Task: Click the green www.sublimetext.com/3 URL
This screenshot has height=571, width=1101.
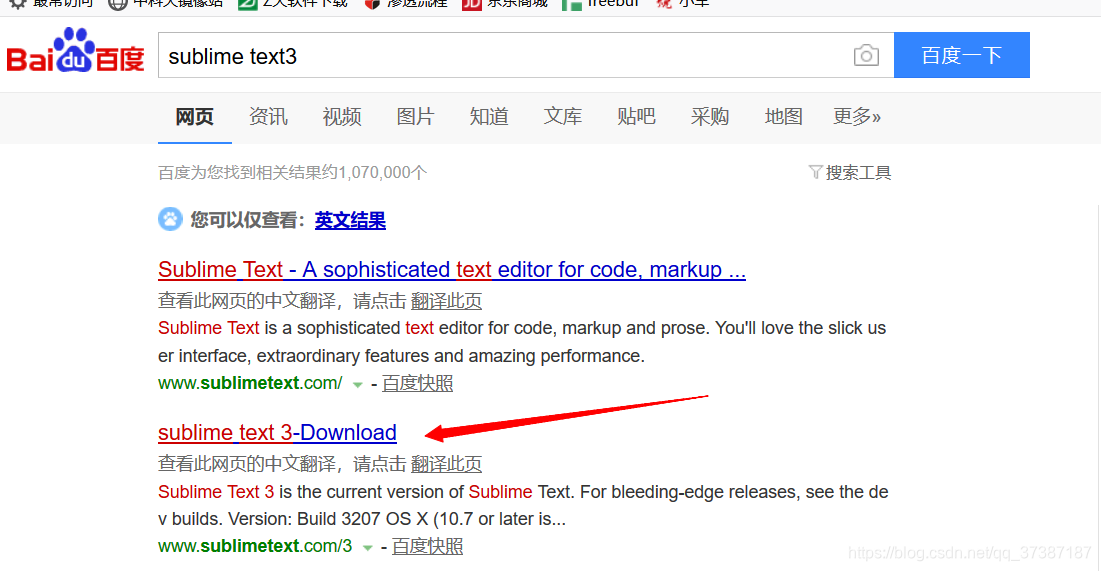Action: click(x=255, y=546)
